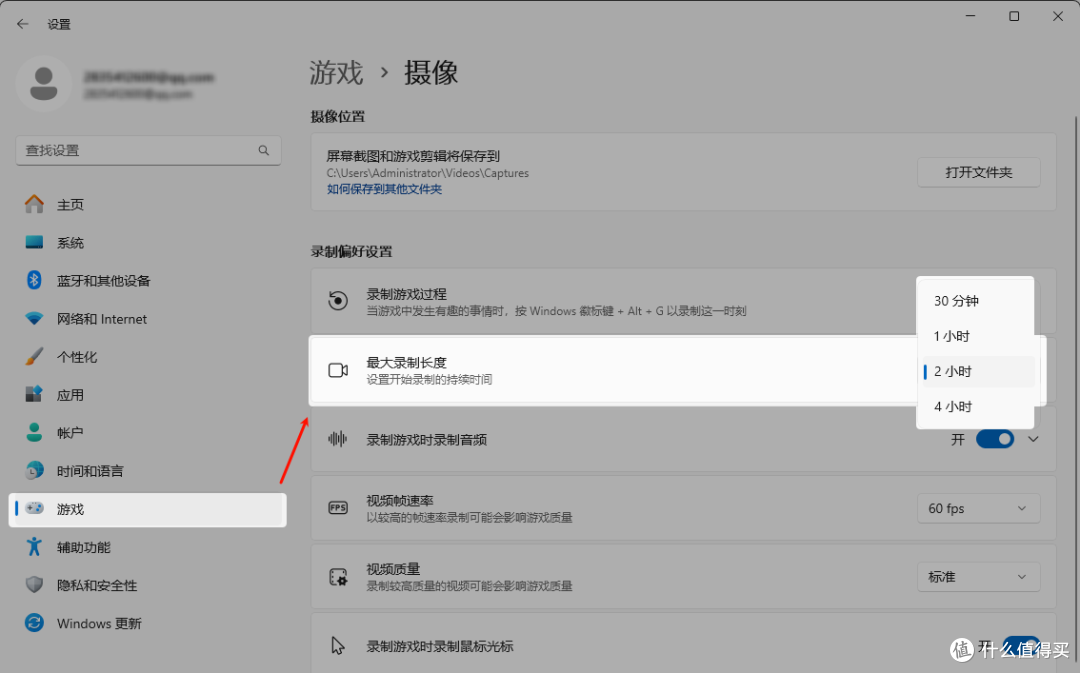Click the 摄像位置 heading

[x=338, y=116]
